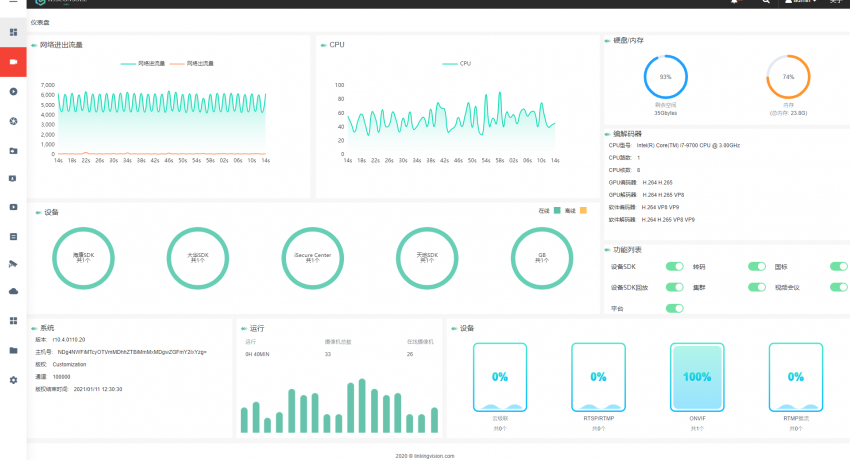The image size is (850, 460).
Task: Click the search magnifier icon in header
Action: point(765,2)
